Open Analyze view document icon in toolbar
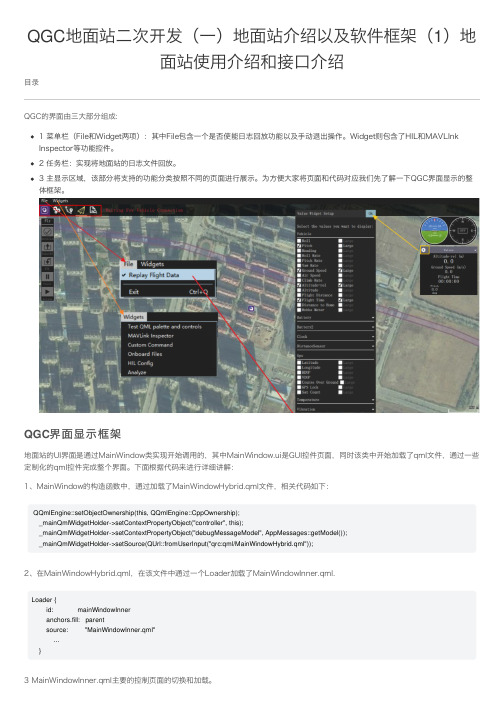504x713 pixels. point(93,210)
